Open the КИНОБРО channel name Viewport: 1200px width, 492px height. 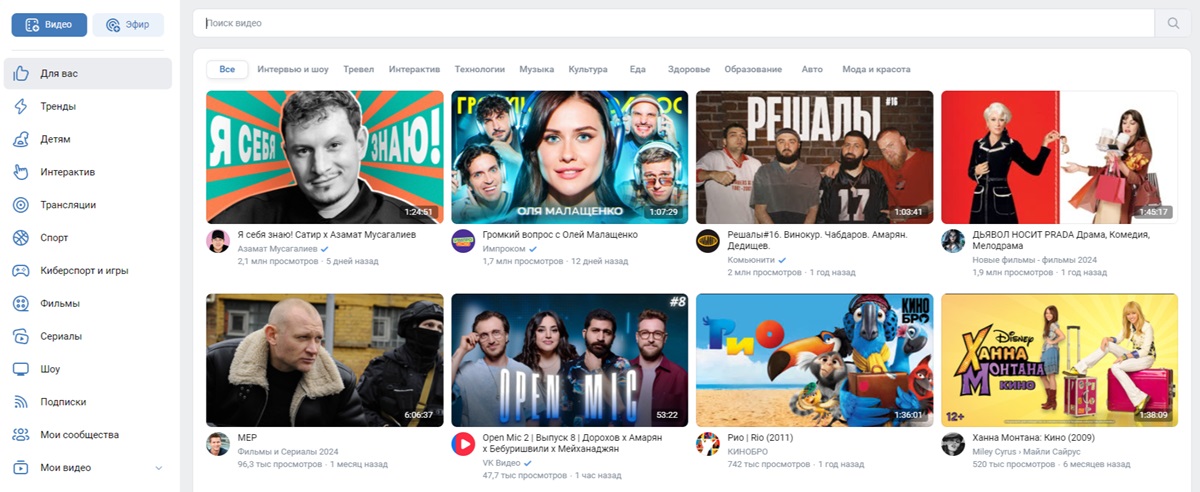point(747,451)
